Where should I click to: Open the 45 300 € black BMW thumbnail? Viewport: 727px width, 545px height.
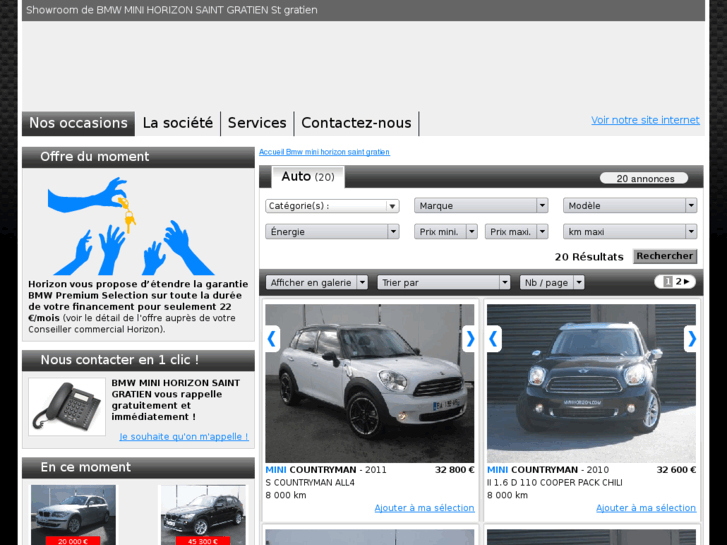coord(203,515)
